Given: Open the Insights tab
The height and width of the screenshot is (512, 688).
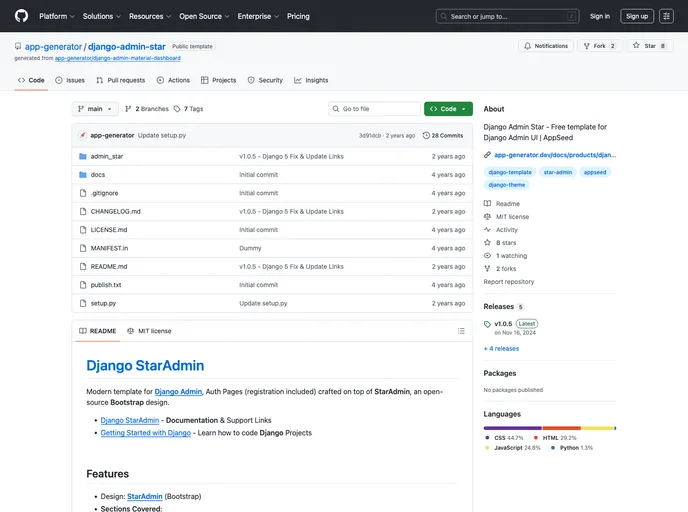Looking at the screenshot, I should tap(312, 80).
